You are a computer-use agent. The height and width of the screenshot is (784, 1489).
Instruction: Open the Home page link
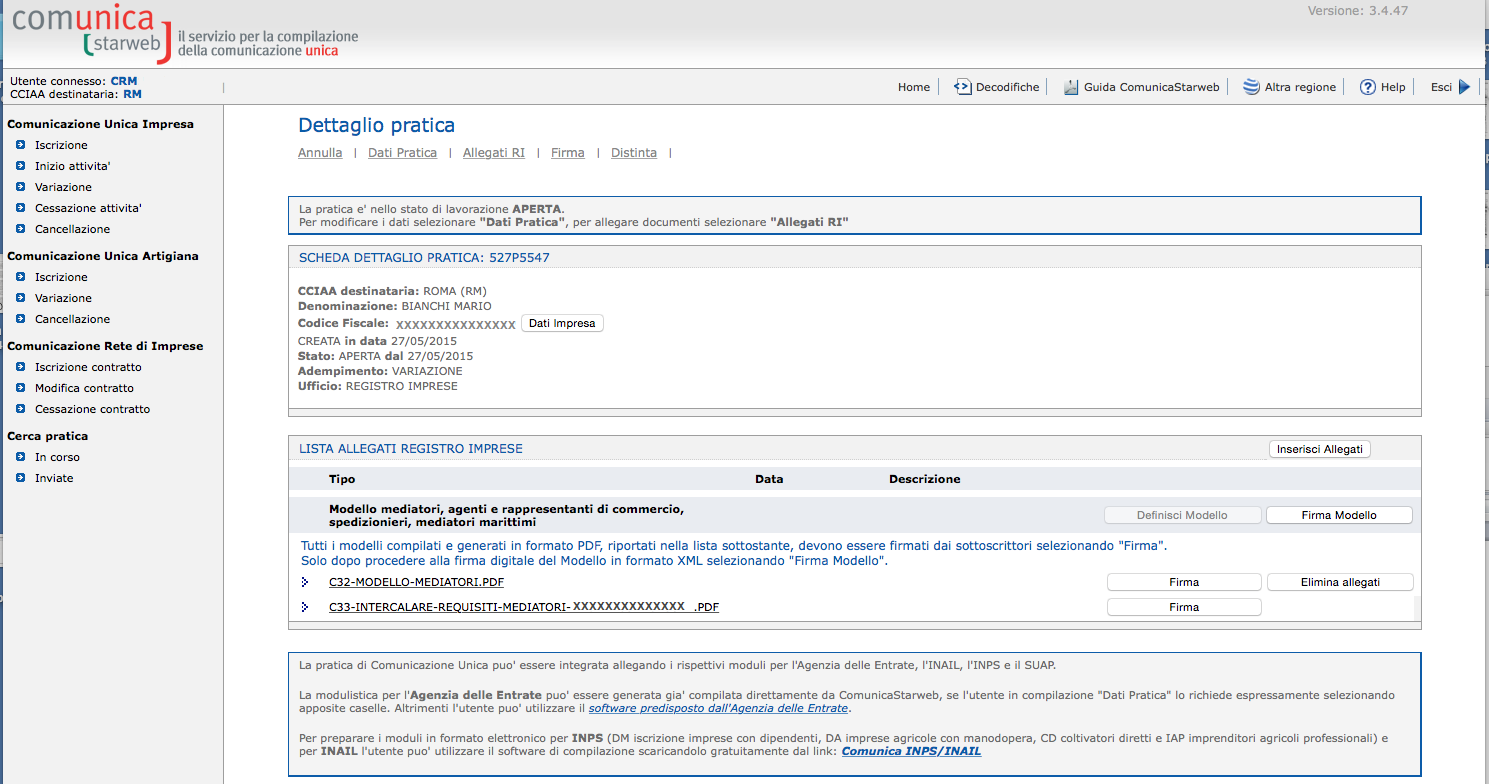914,87
